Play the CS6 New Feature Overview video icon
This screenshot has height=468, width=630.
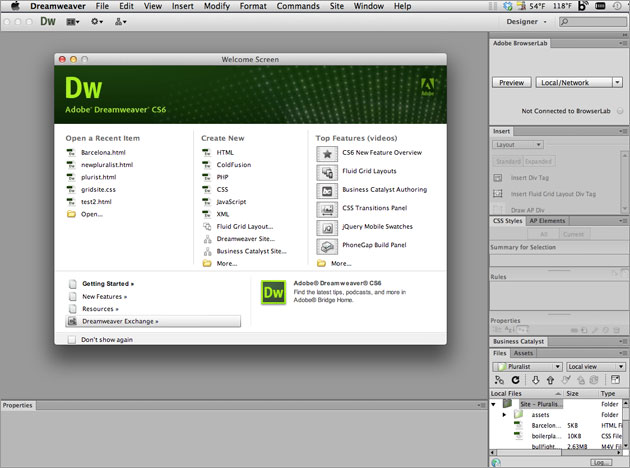[x=327, y=154]
